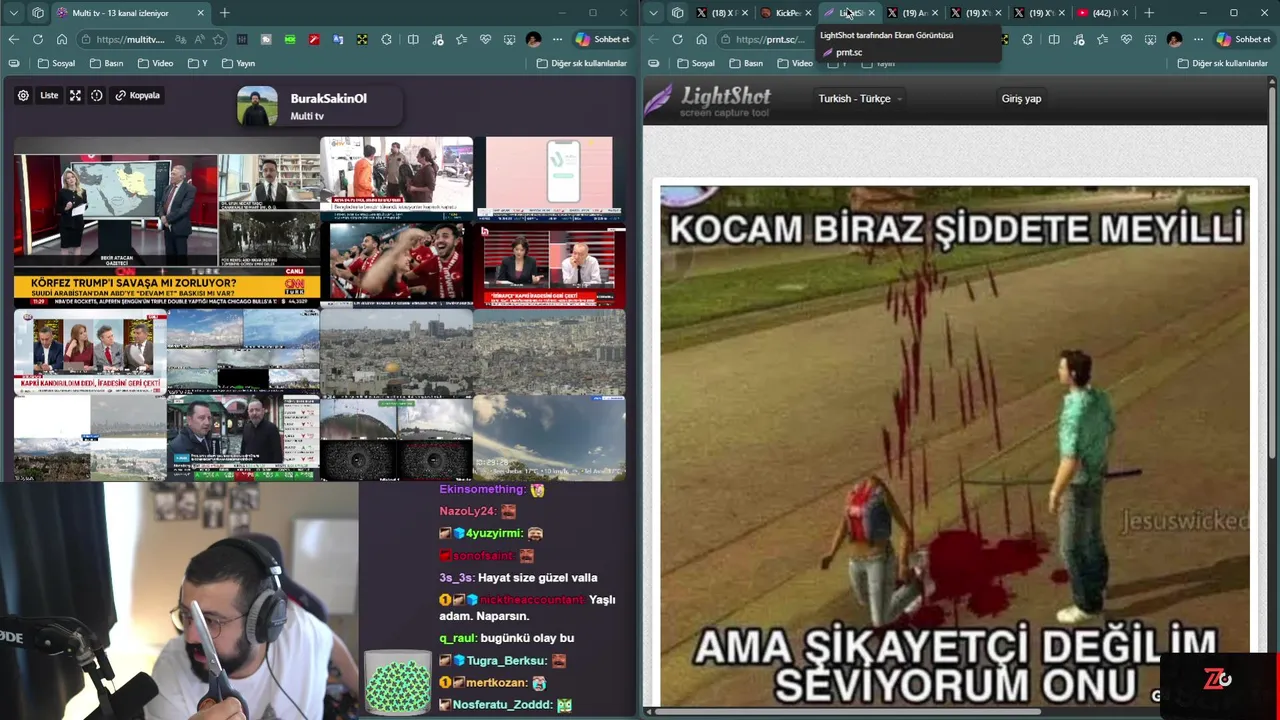
Task: Open Extensions puzzle icon in Multi tv window
Action: click(386, 40)
